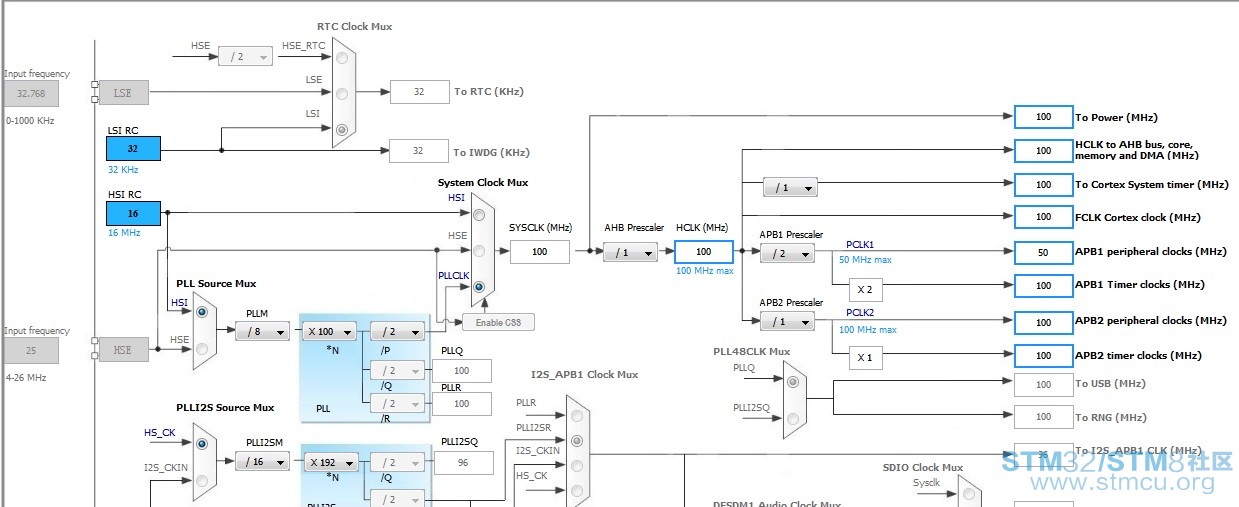Click the 'PLL Source Mux' label
The height and width of the screenshot is (507, 1239).
click(x=216, y=284)
